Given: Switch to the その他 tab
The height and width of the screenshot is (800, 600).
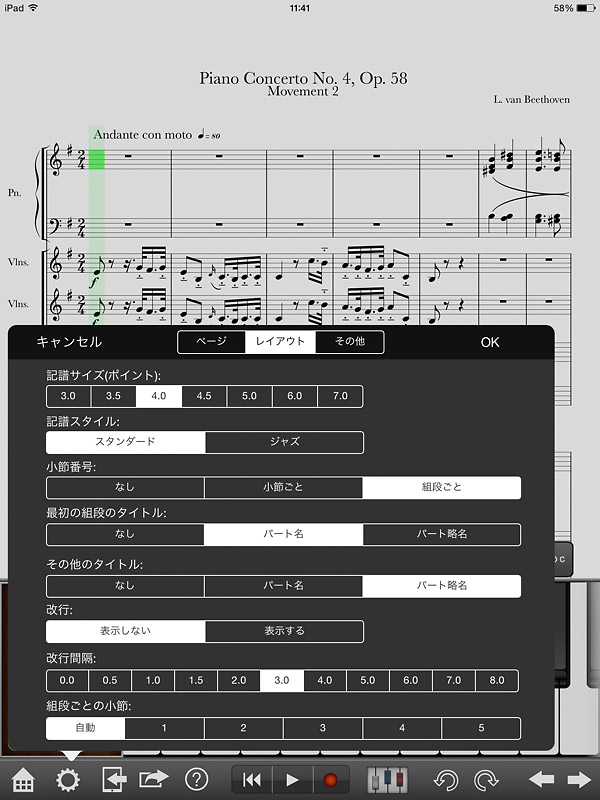Looking at the screenshot, I should (x=349, y=342).
